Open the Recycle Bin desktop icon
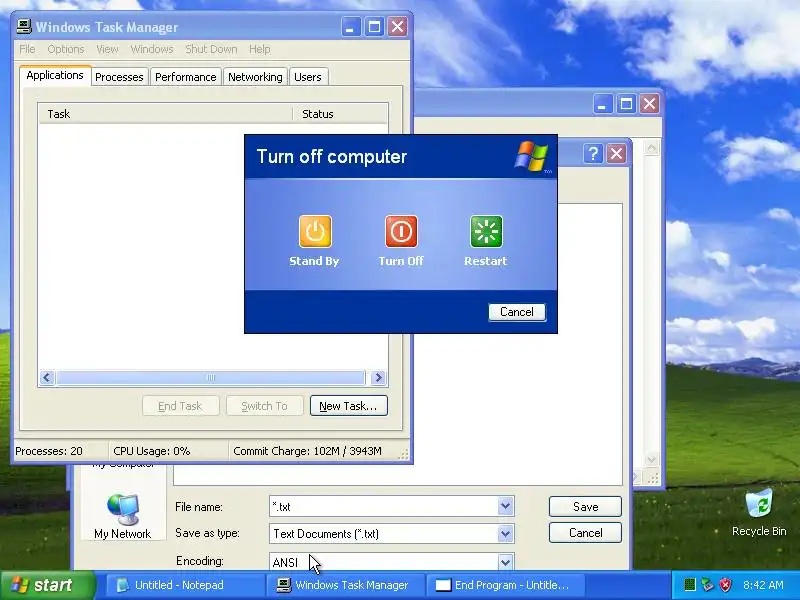 point(759,512)
